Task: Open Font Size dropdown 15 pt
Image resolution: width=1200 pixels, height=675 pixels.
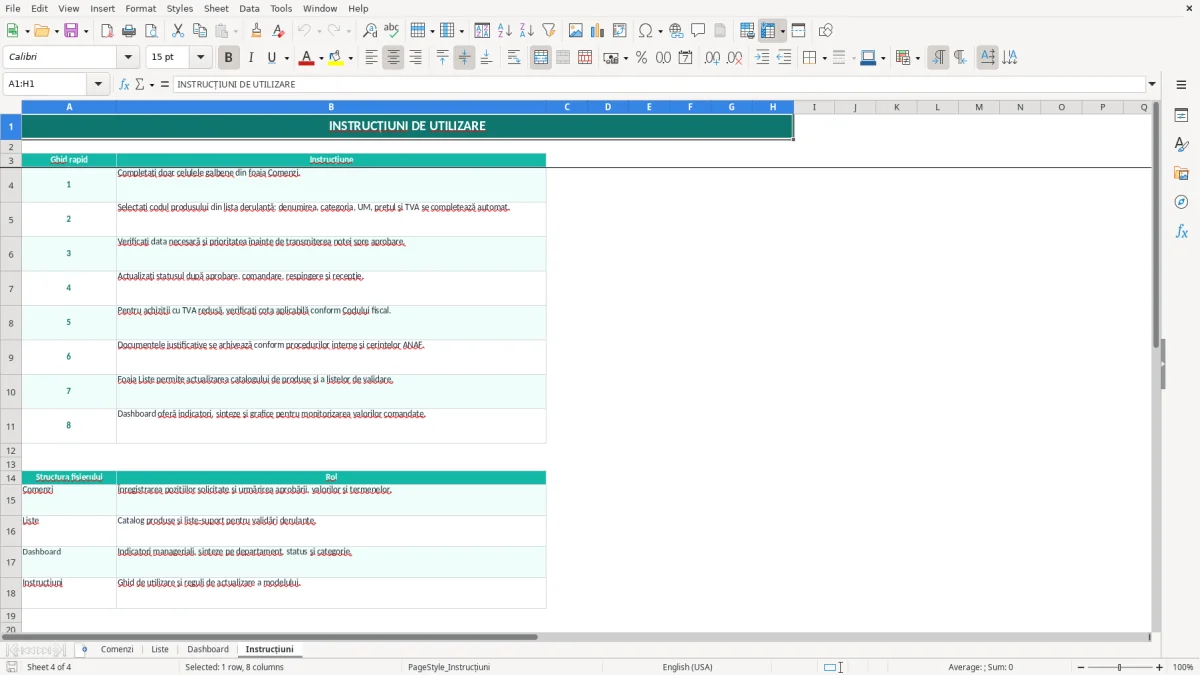Action: [x=201, y=58]
